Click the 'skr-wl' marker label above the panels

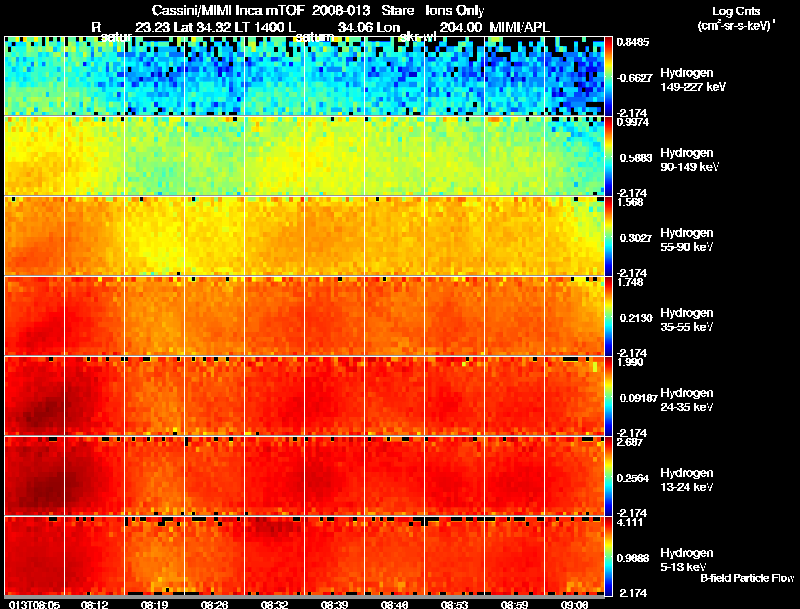(418, 37)
